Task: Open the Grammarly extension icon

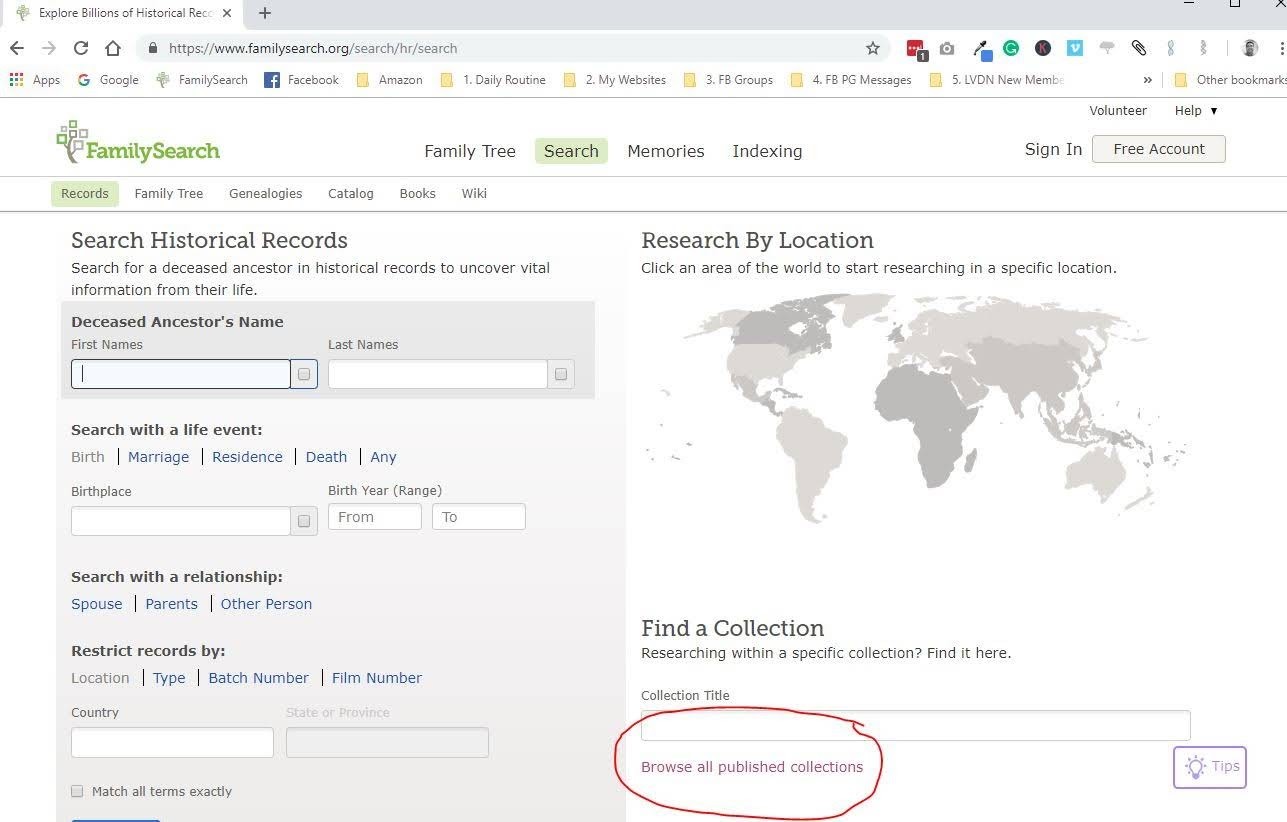Action: (x=1011, y=48)
